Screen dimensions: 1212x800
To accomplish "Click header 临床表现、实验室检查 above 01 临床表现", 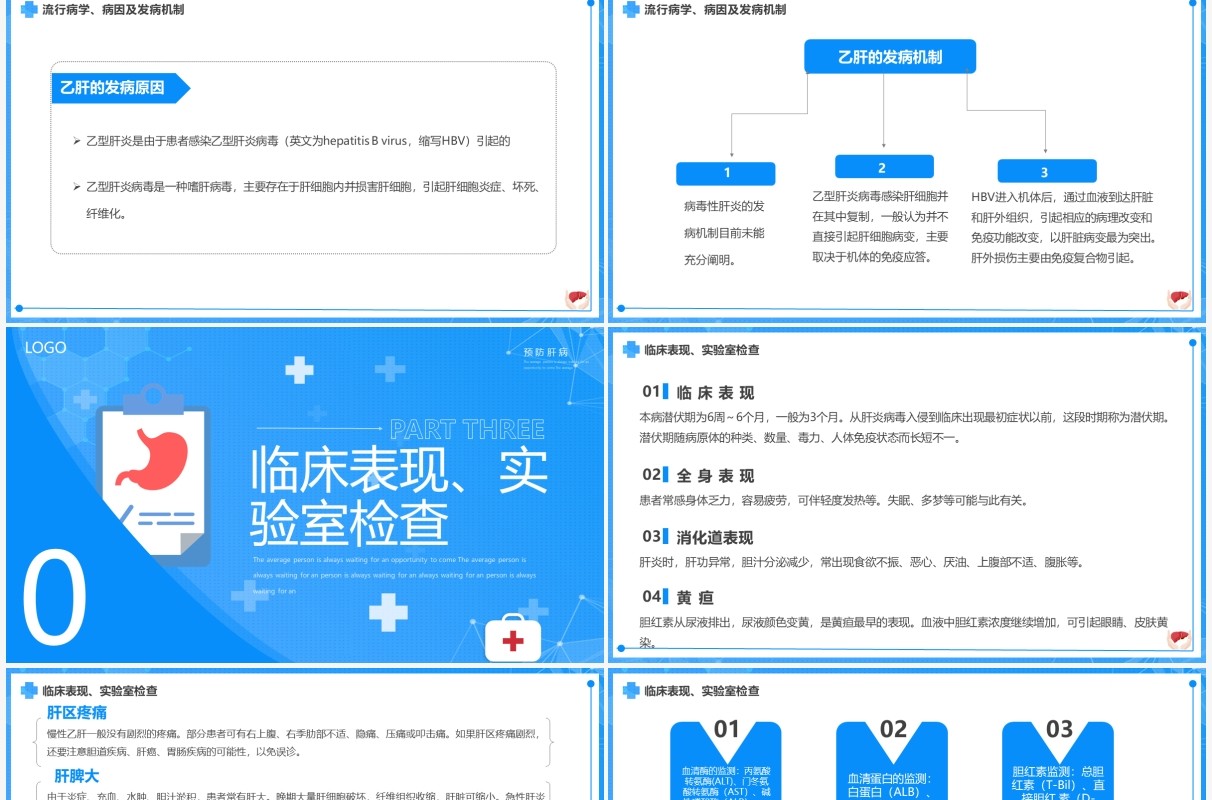I will click(x=701, y=350).
